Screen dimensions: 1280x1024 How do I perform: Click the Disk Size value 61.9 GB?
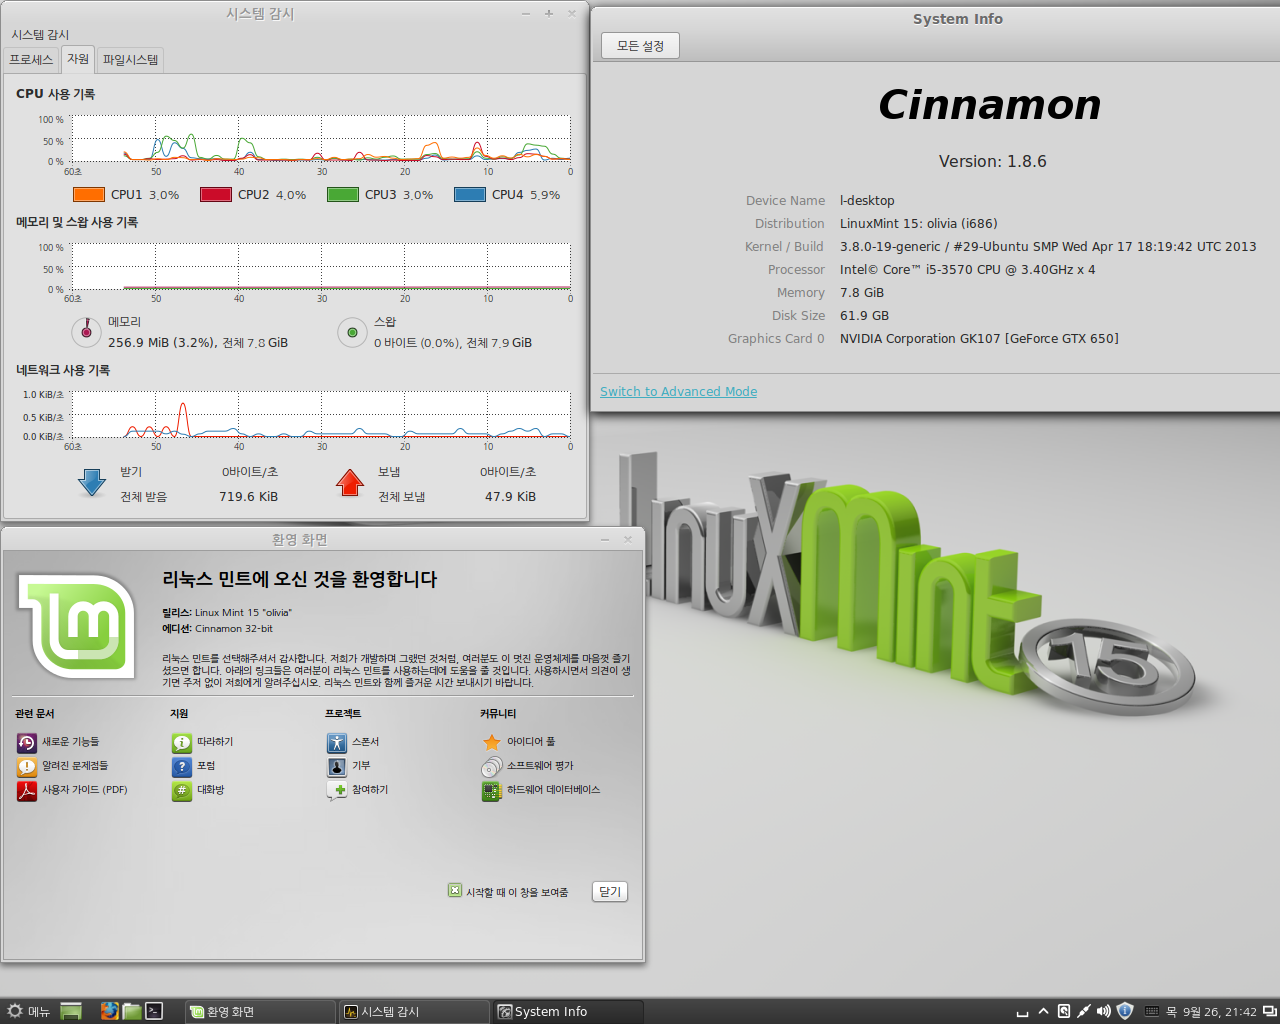(x=864, y=316)
